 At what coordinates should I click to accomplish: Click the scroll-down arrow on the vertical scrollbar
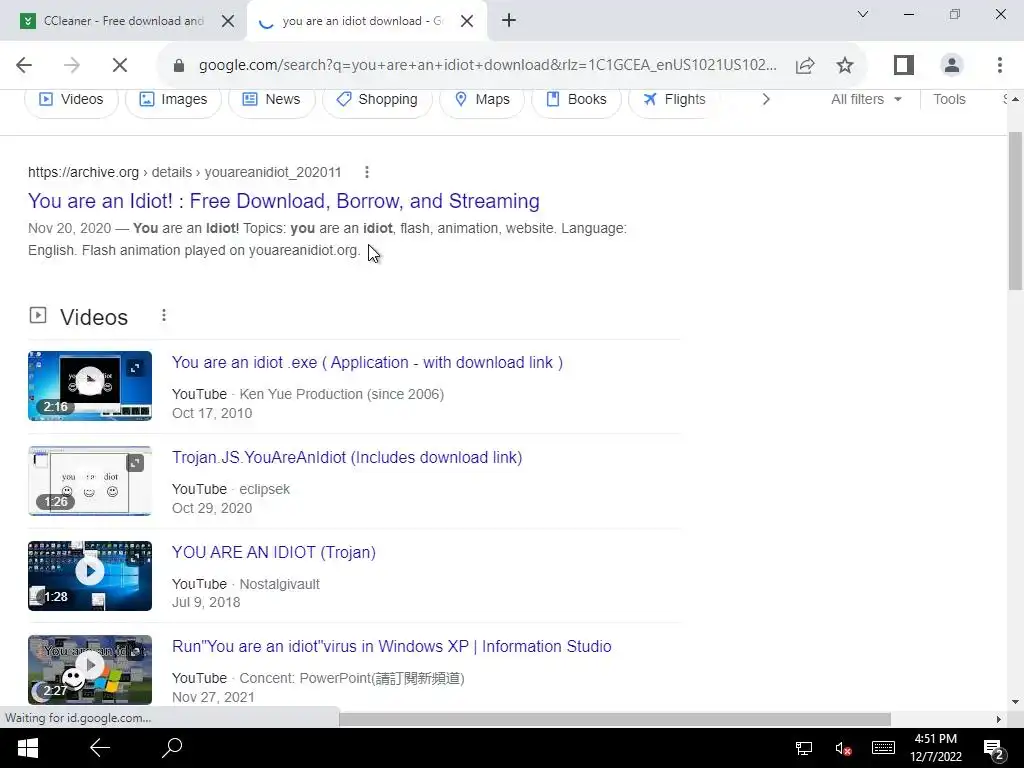(1015, 702)
